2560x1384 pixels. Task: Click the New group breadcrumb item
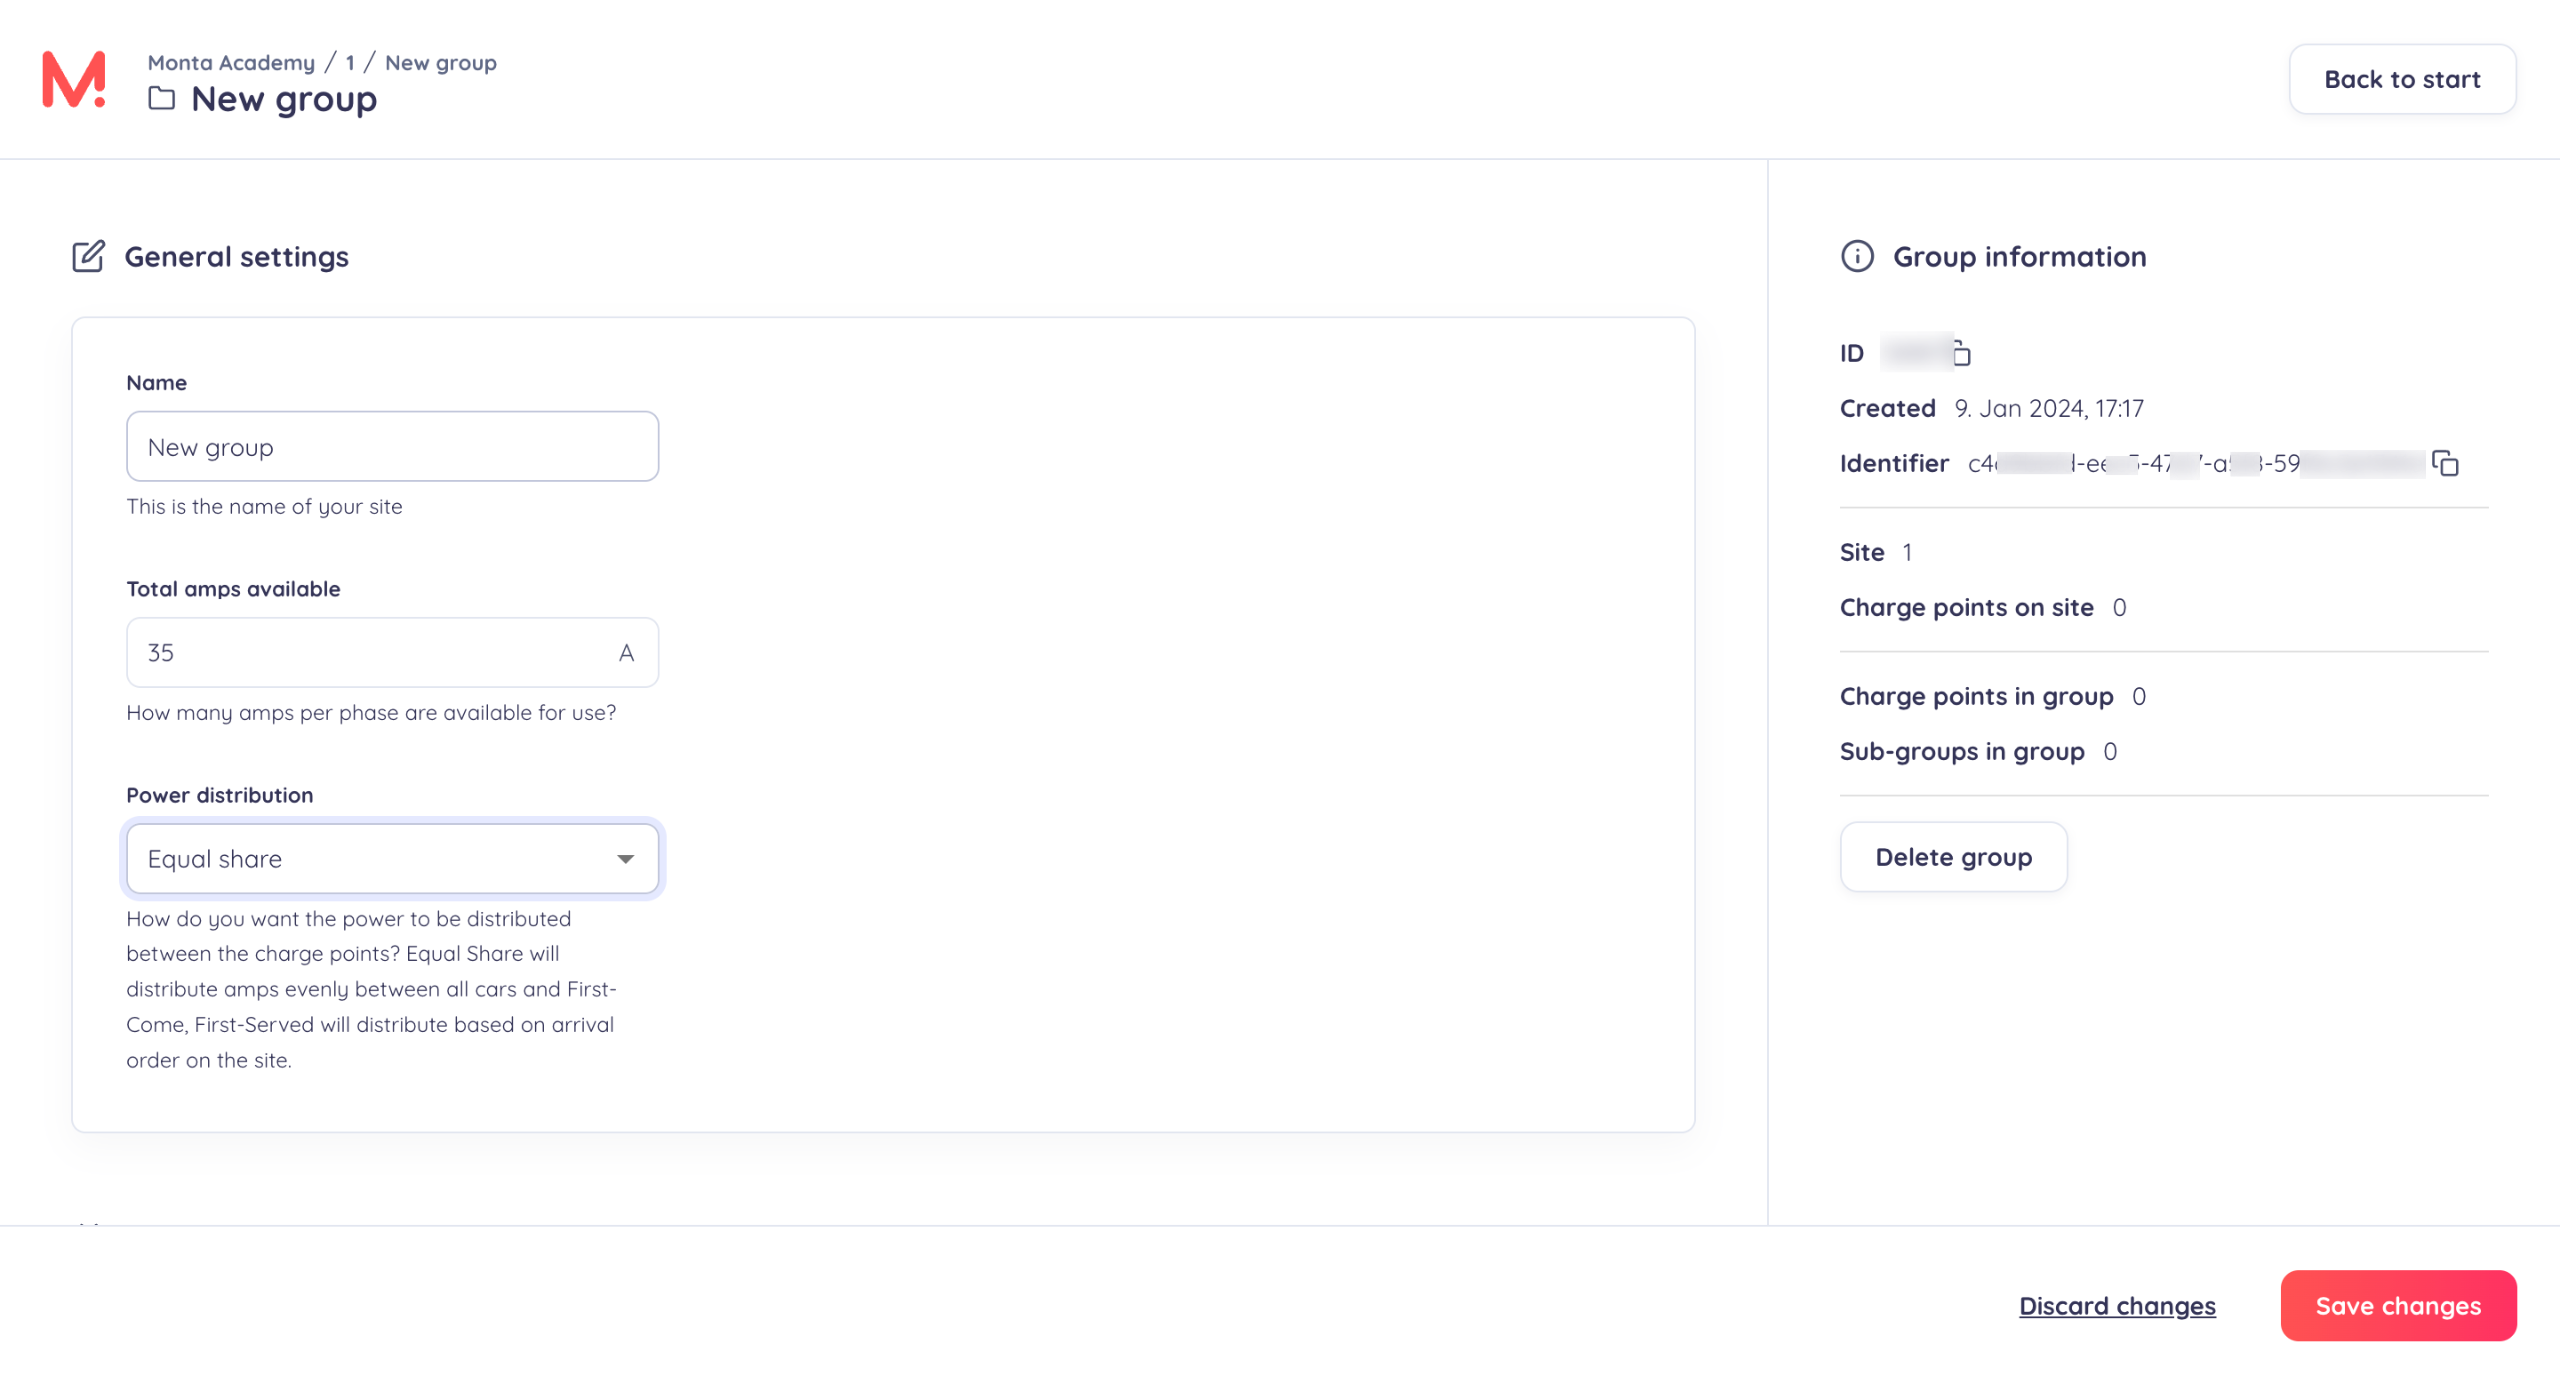click(440, 62)
